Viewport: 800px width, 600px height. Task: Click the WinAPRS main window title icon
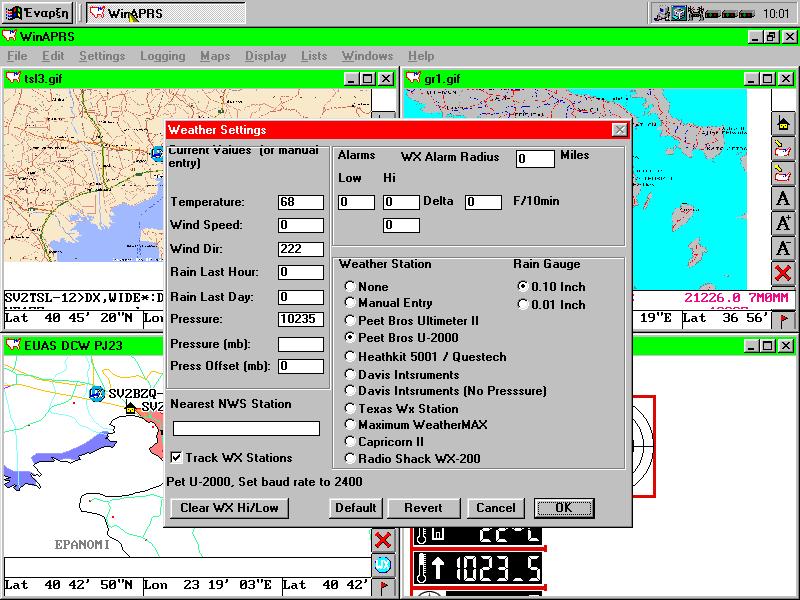[x=9, y=36]
